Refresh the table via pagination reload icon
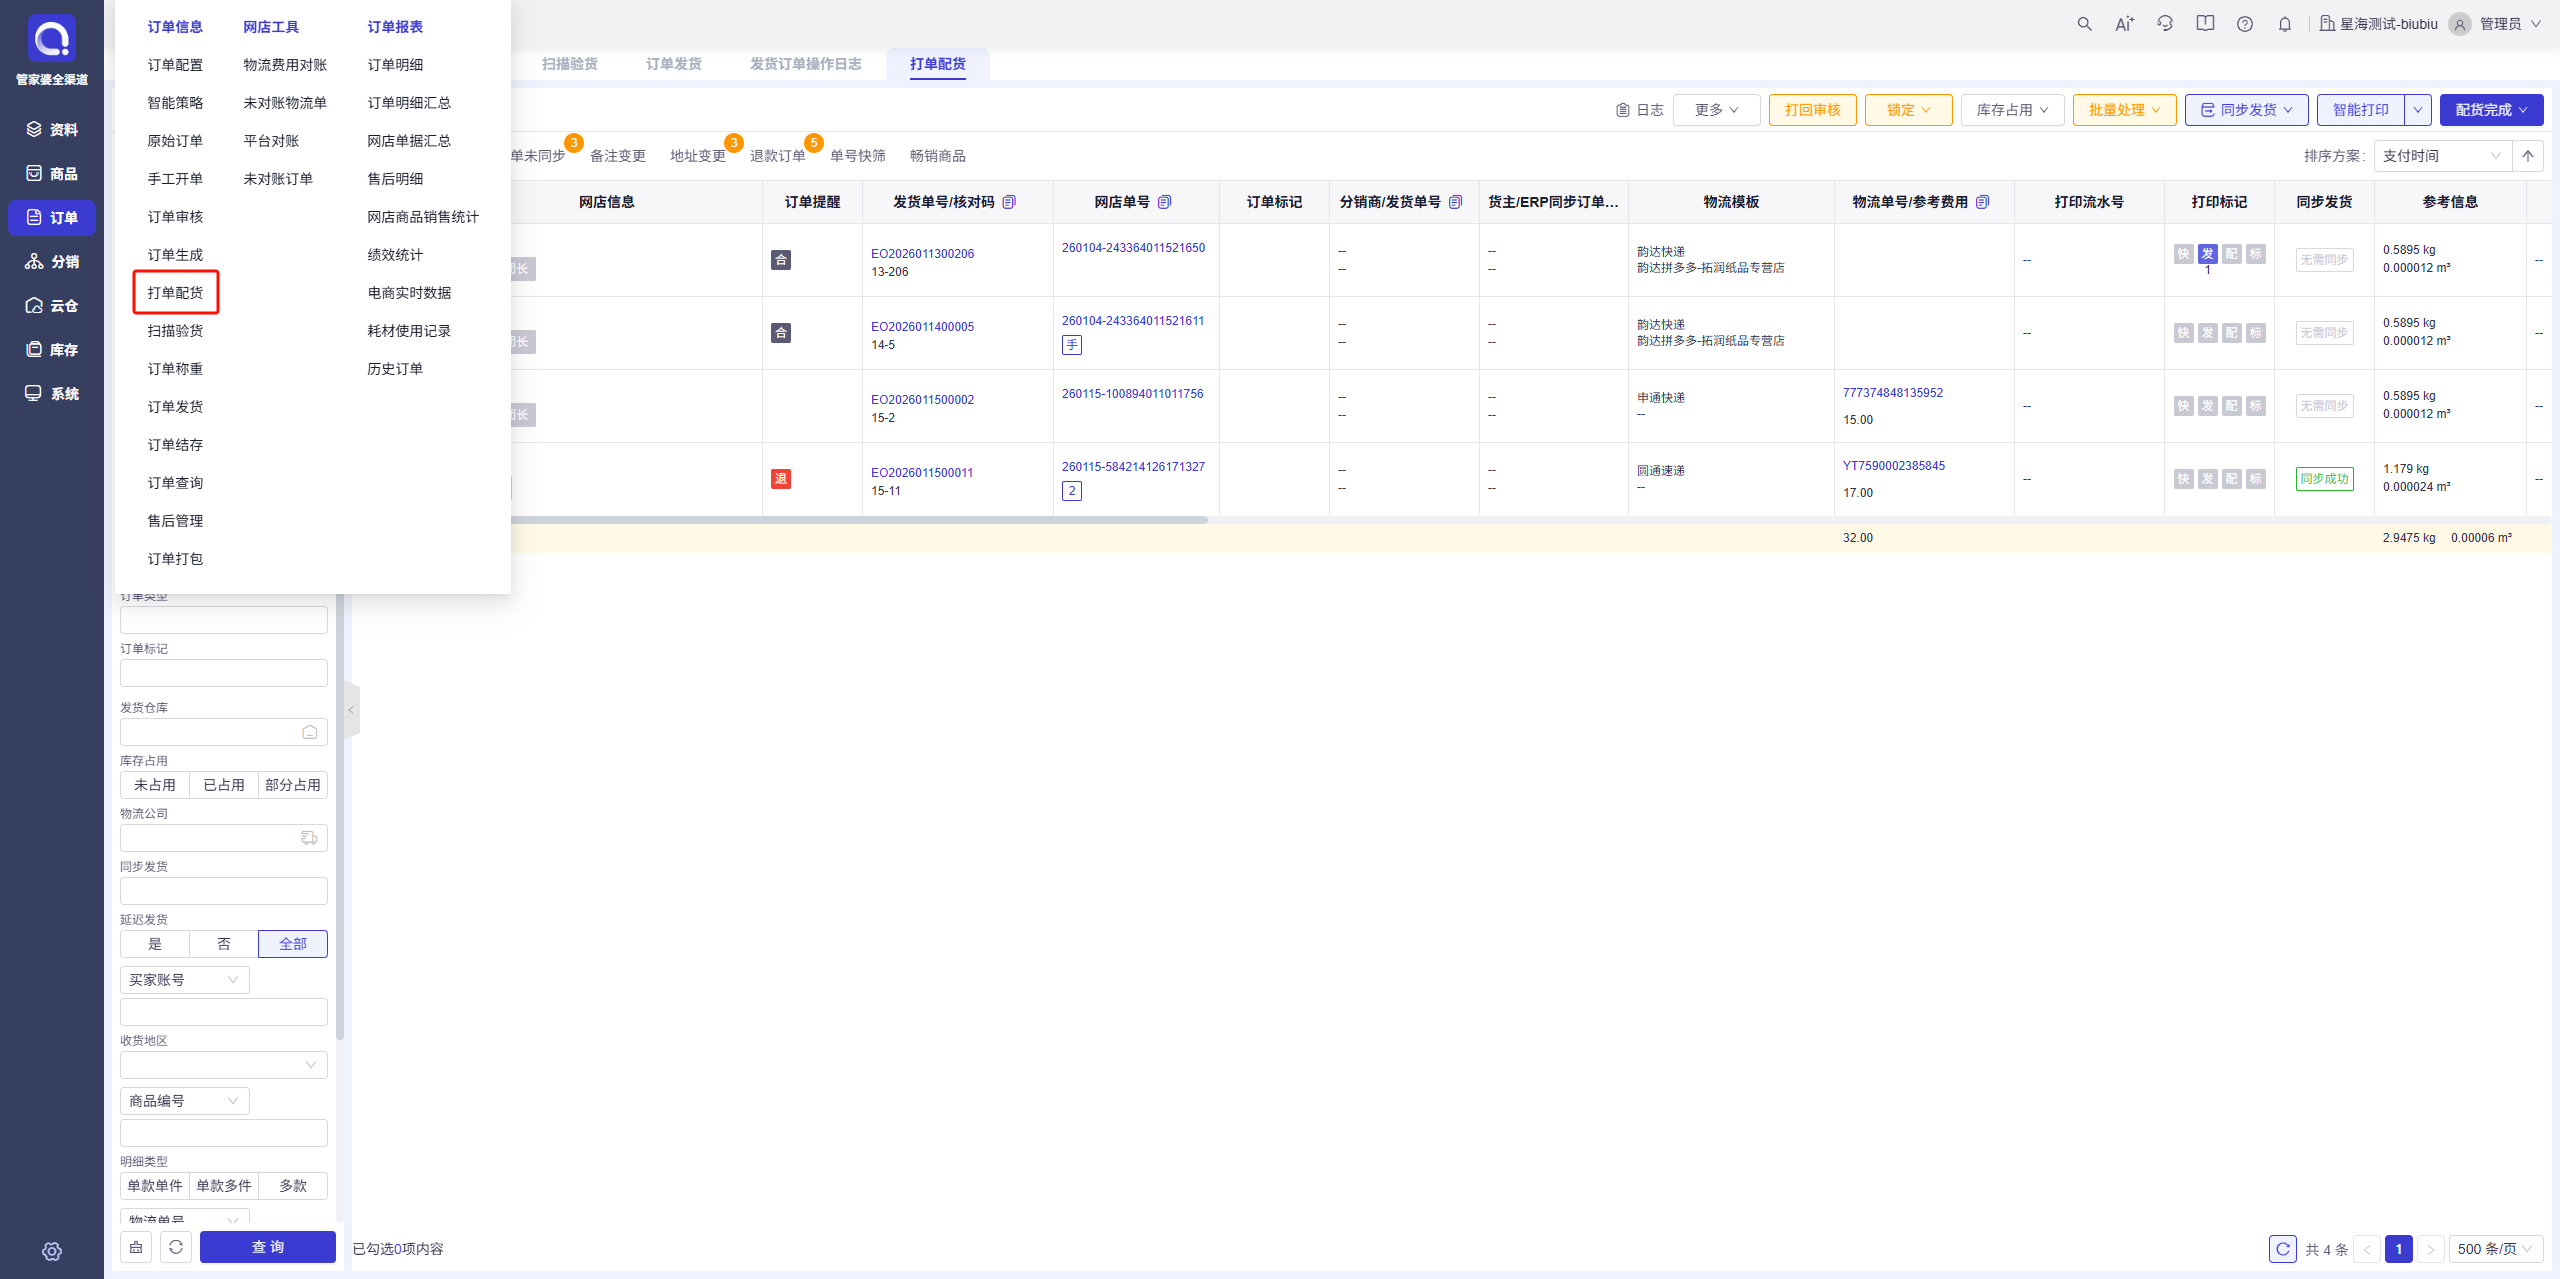 pyautogui.click(x=2283, y=1249)
